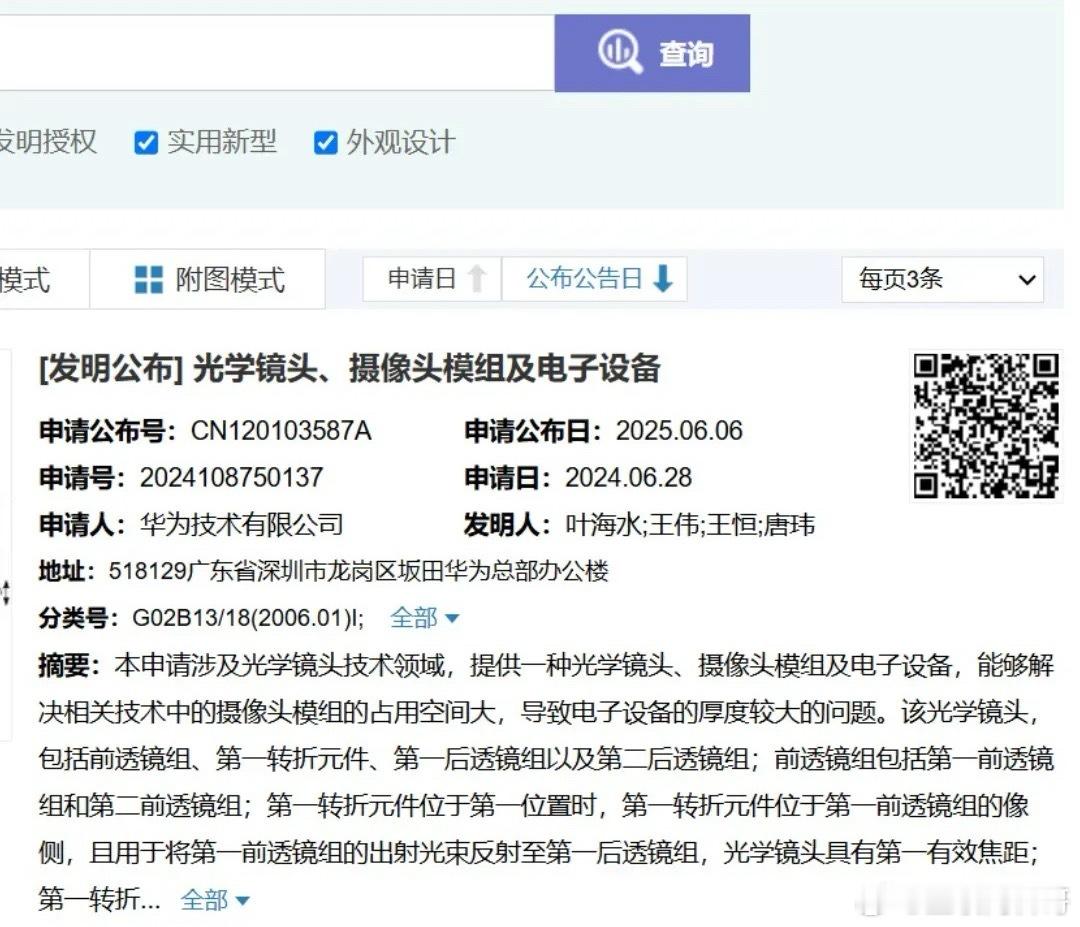Select publication number CN120103587A
Viewport: 1080px width, 927px height.
[281, 431]
